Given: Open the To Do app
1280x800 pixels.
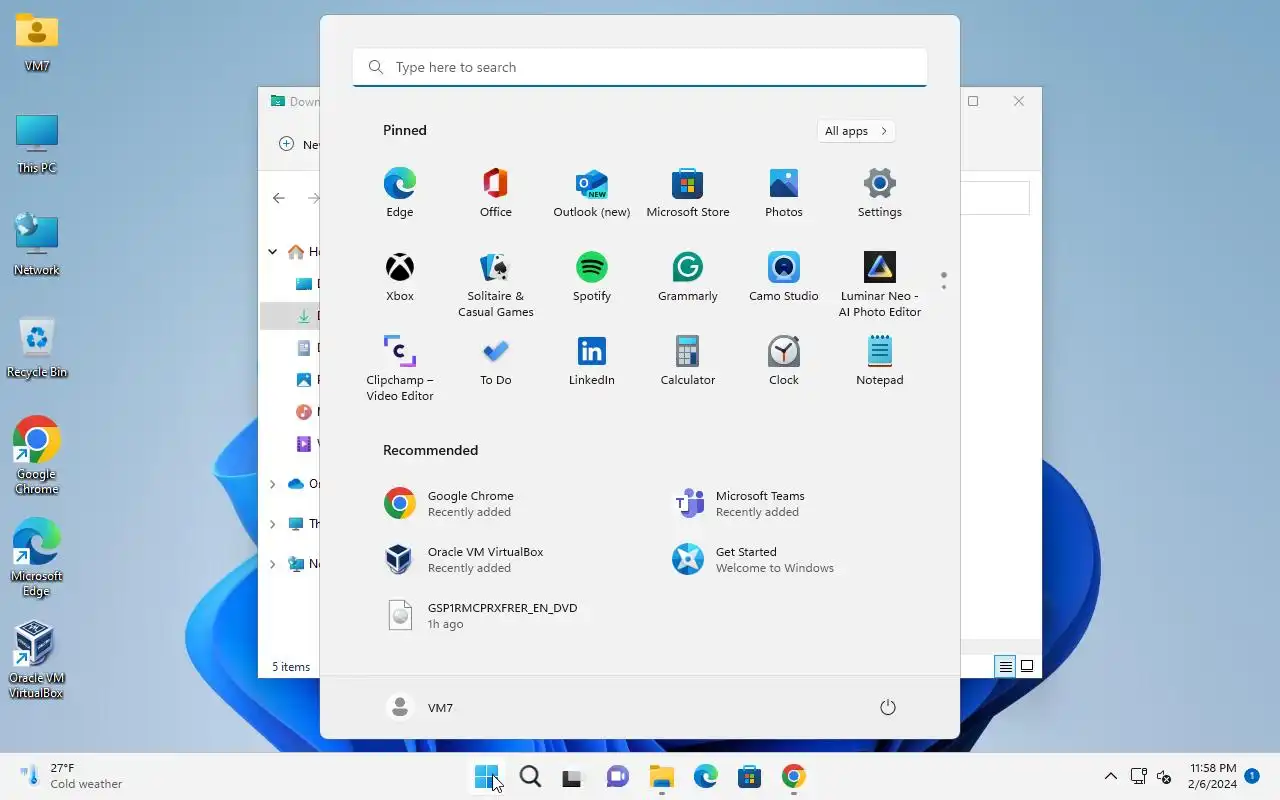Looking at the screenshot, I should click(x=495, y=361).
